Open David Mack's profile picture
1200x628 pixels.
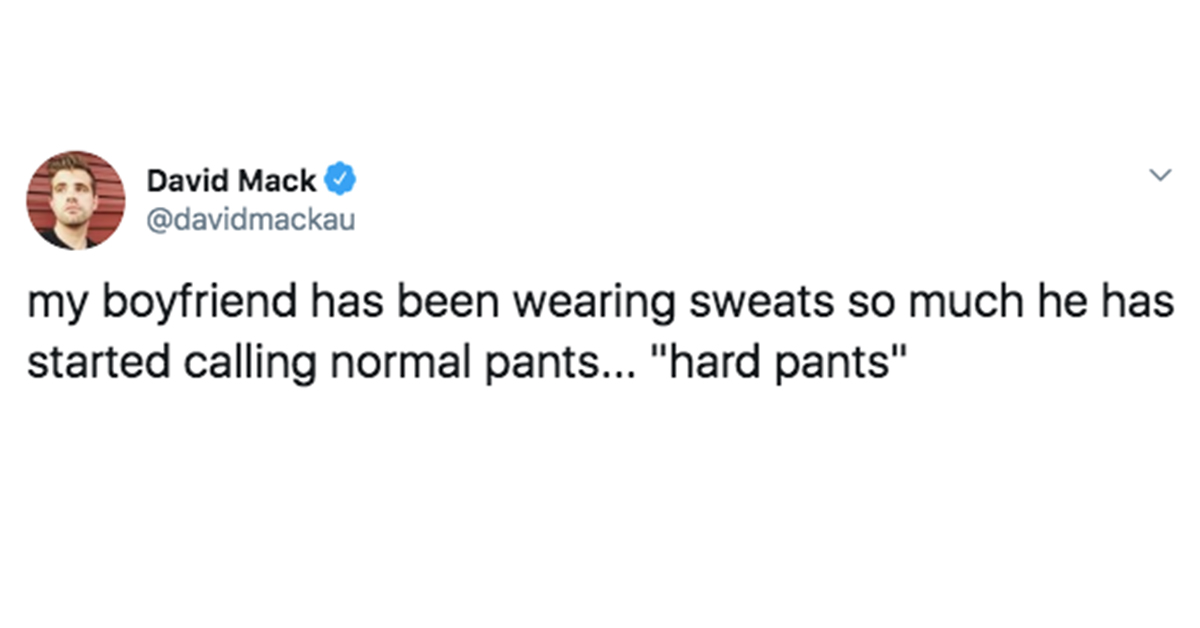click(x=76, y=200)
